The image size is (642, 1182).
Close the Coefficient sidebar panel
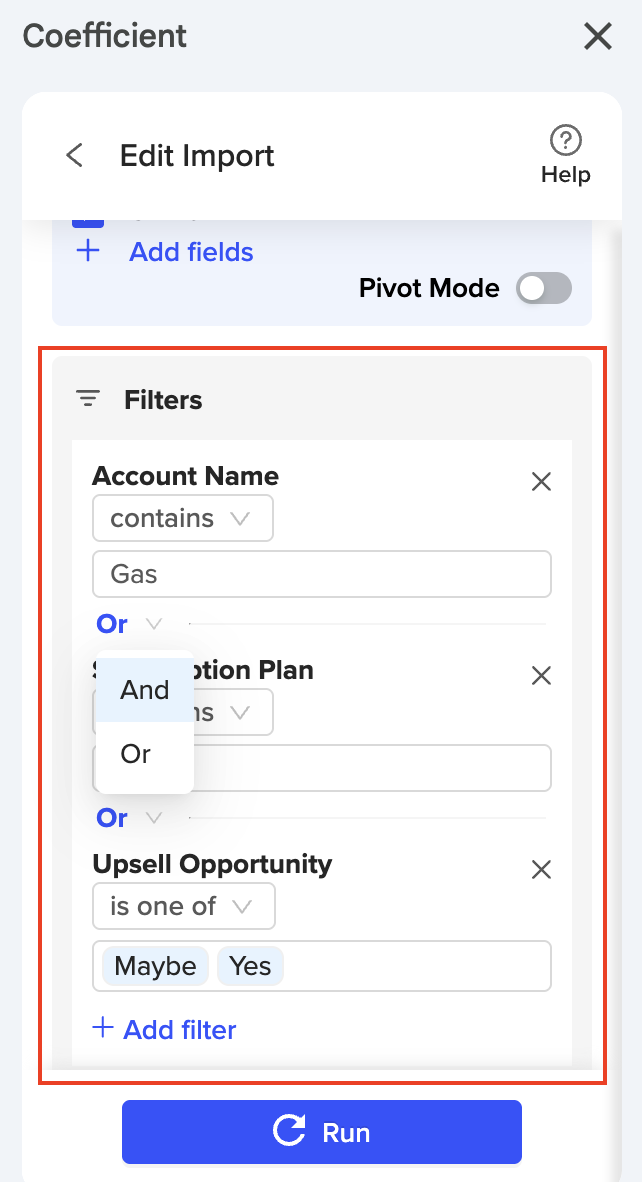(x=597, y=37)
